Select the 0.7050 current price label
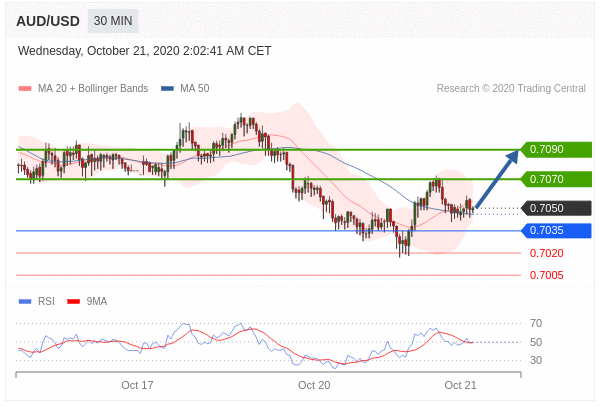This screenshot has width=600, height=407. (556, 208)
